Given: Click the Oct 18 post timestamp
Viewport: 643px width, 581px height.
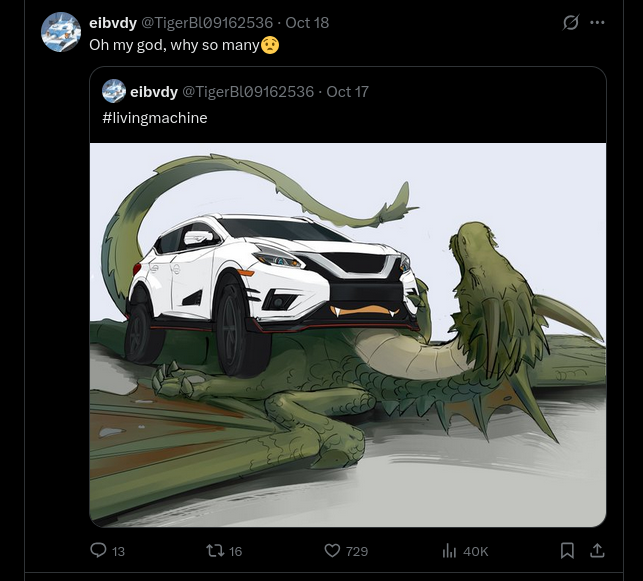Looking at the screenshot, I should (x=307, y=22).
